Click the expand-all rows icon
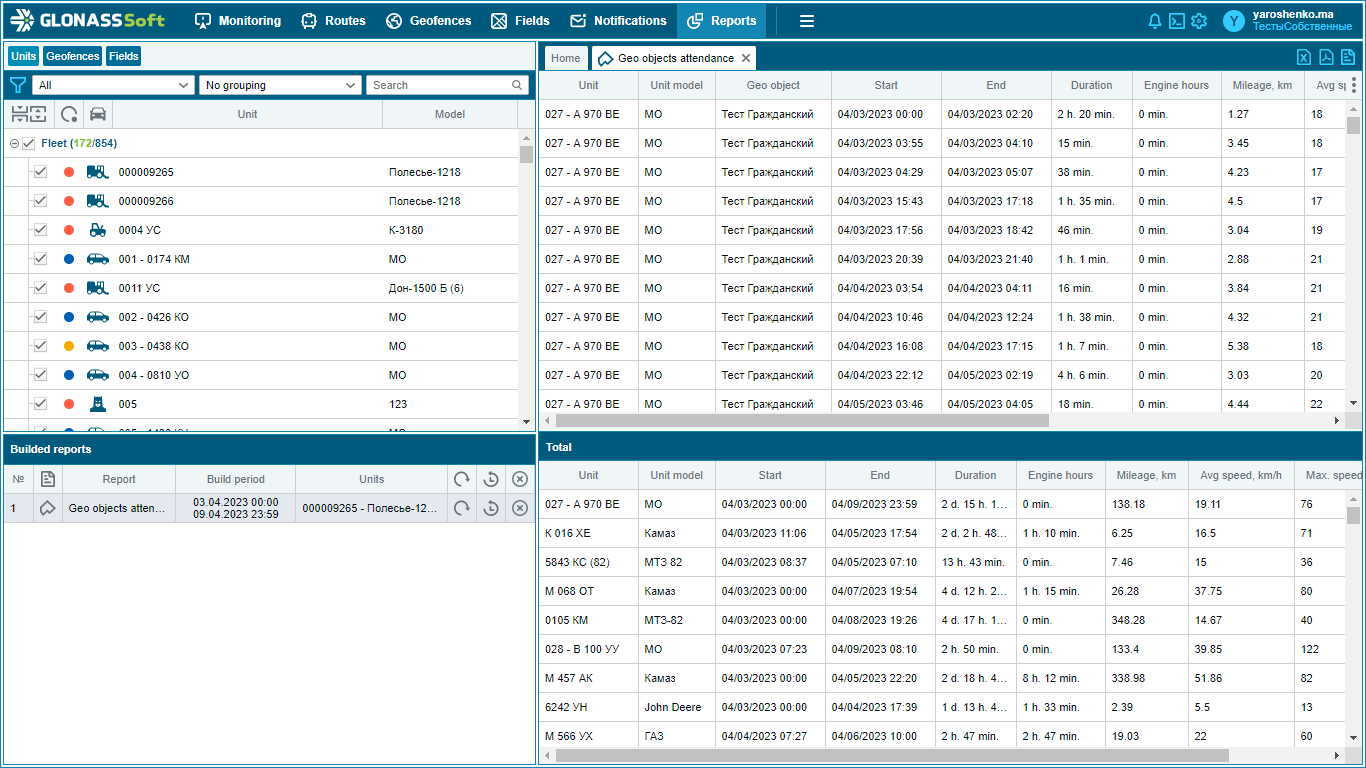Image resolution: width=1366 pixels, height=768 pixels. pyautogui.click(x=38, y=114)
